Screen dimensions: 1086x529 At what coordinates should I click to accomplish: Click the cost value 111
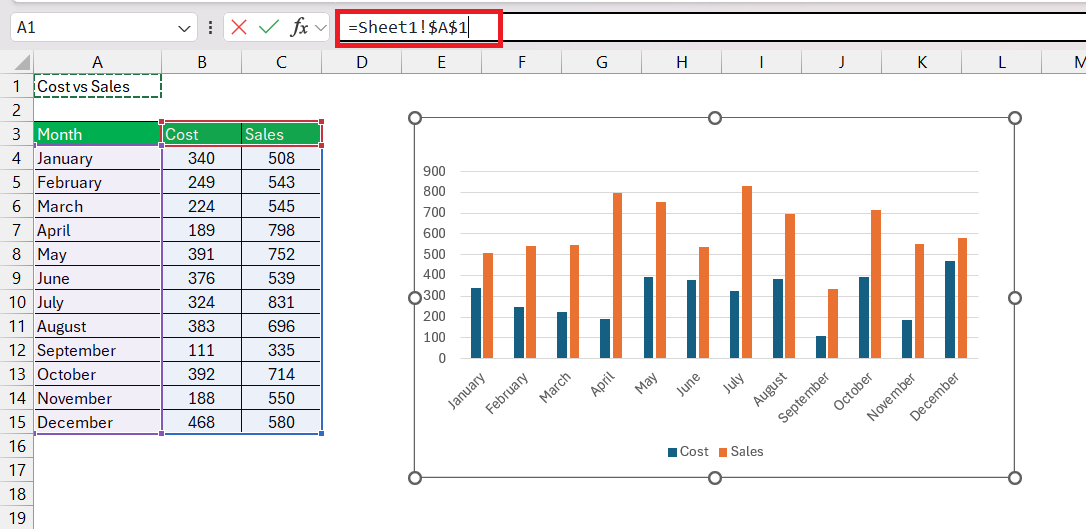[202, 350]
